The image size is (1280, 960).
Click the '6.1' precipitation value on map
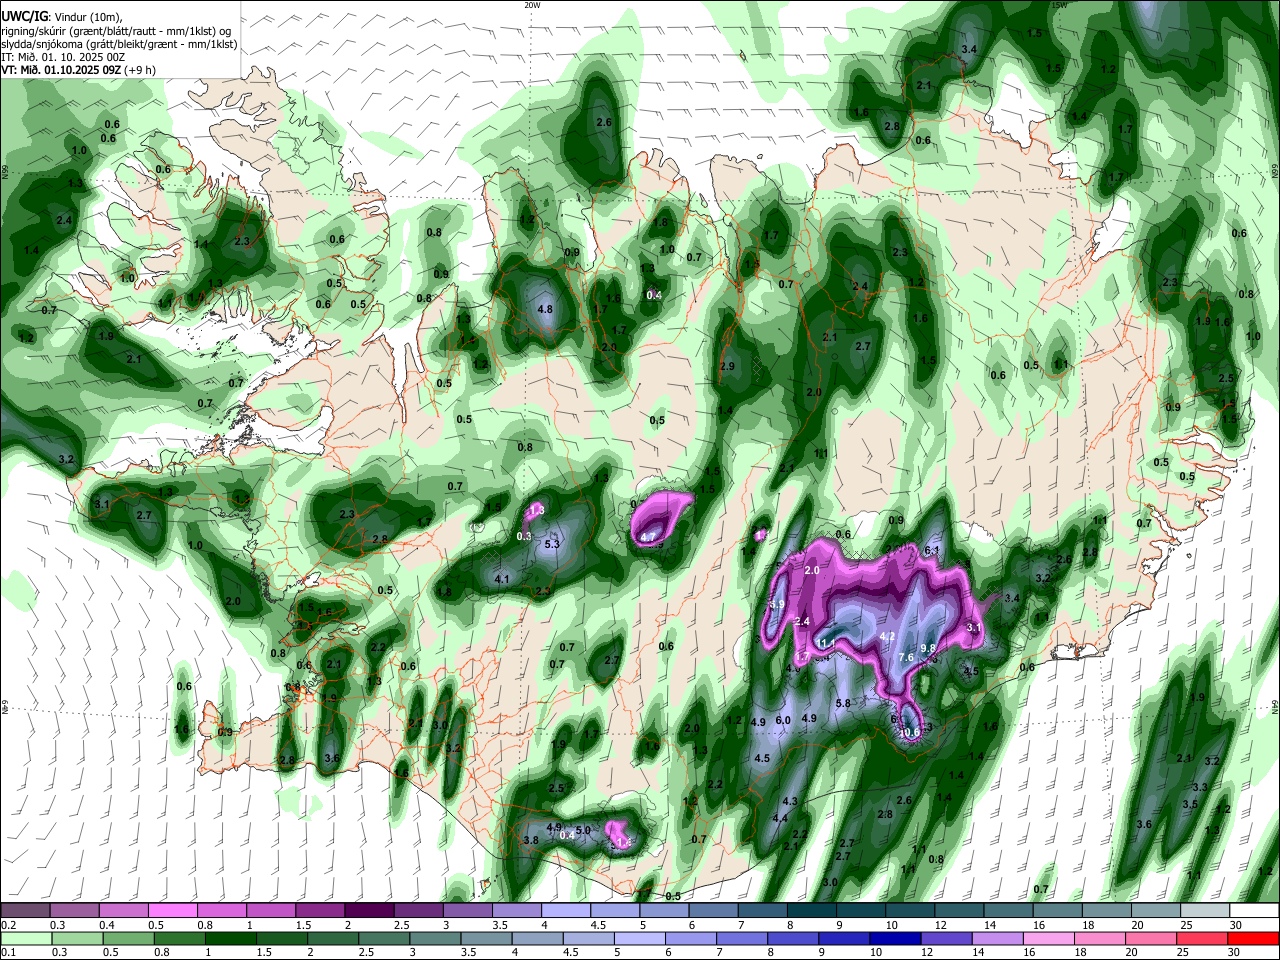point(933,551)
